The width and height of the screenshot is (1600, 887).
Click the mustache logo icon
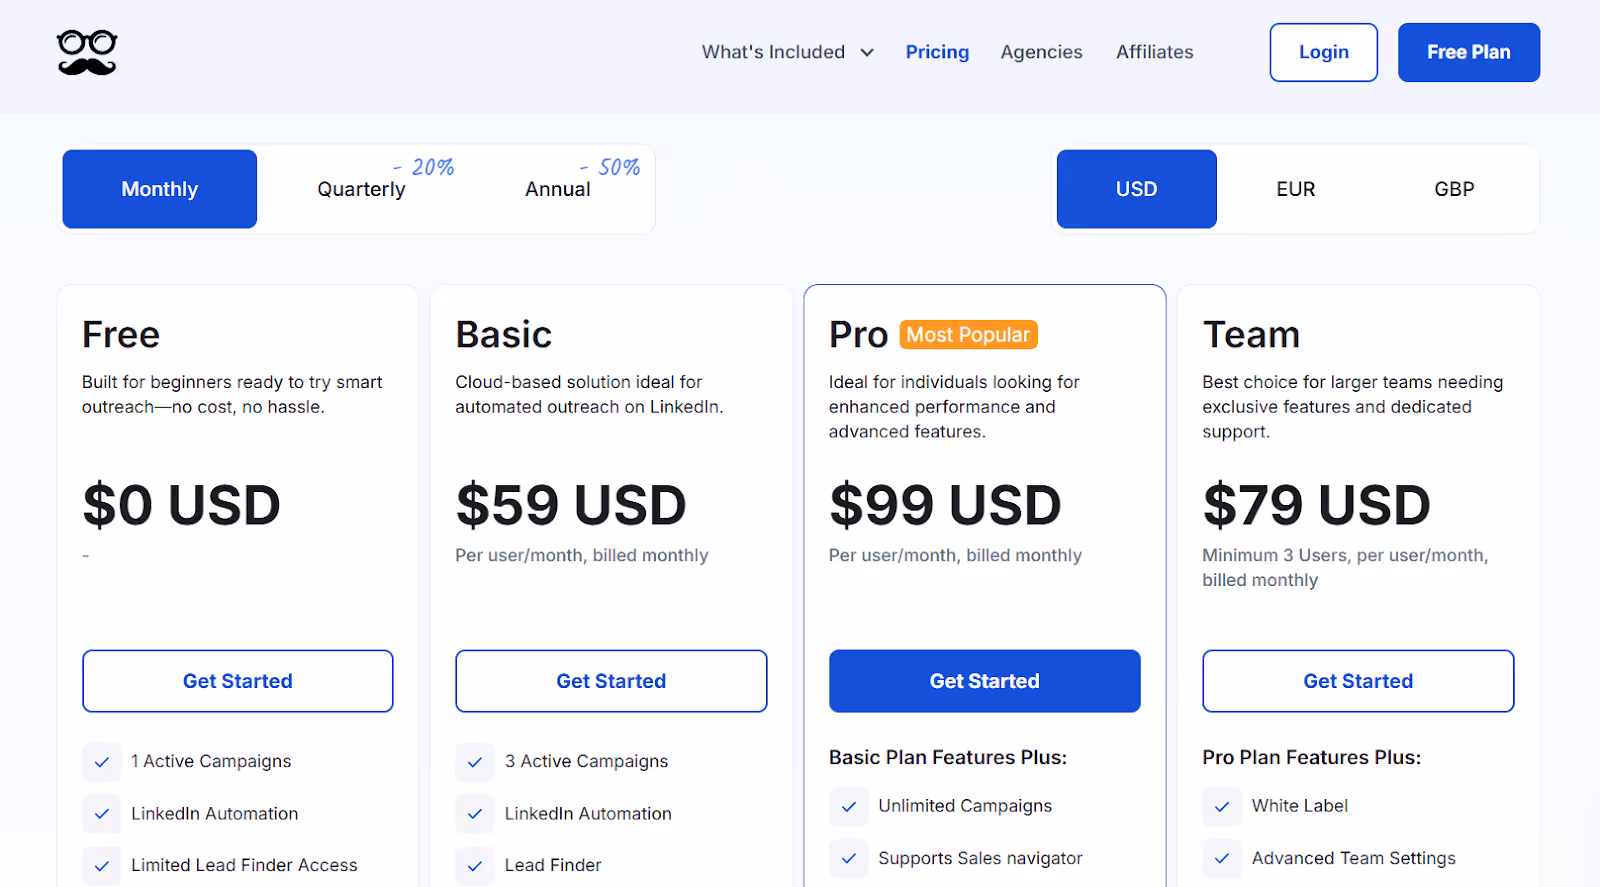[86, 52]
